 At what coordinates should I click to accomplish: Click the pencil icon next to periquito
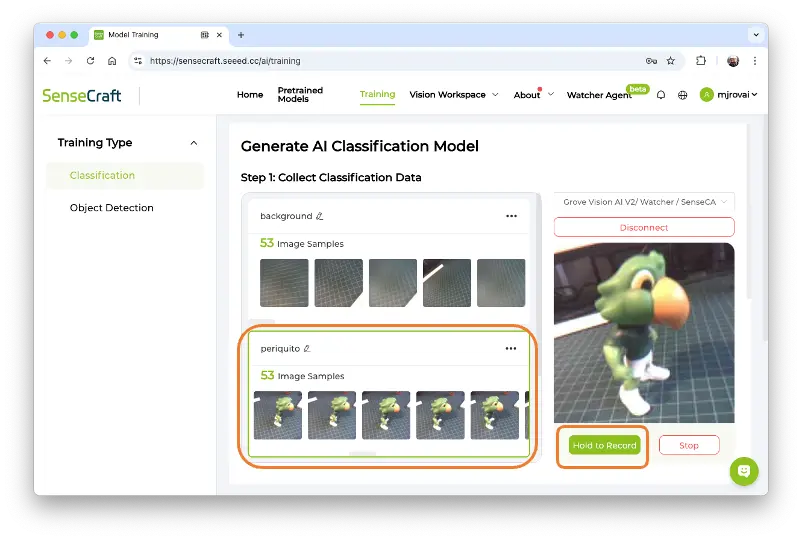pyautogui.click(x=307, y=349)
